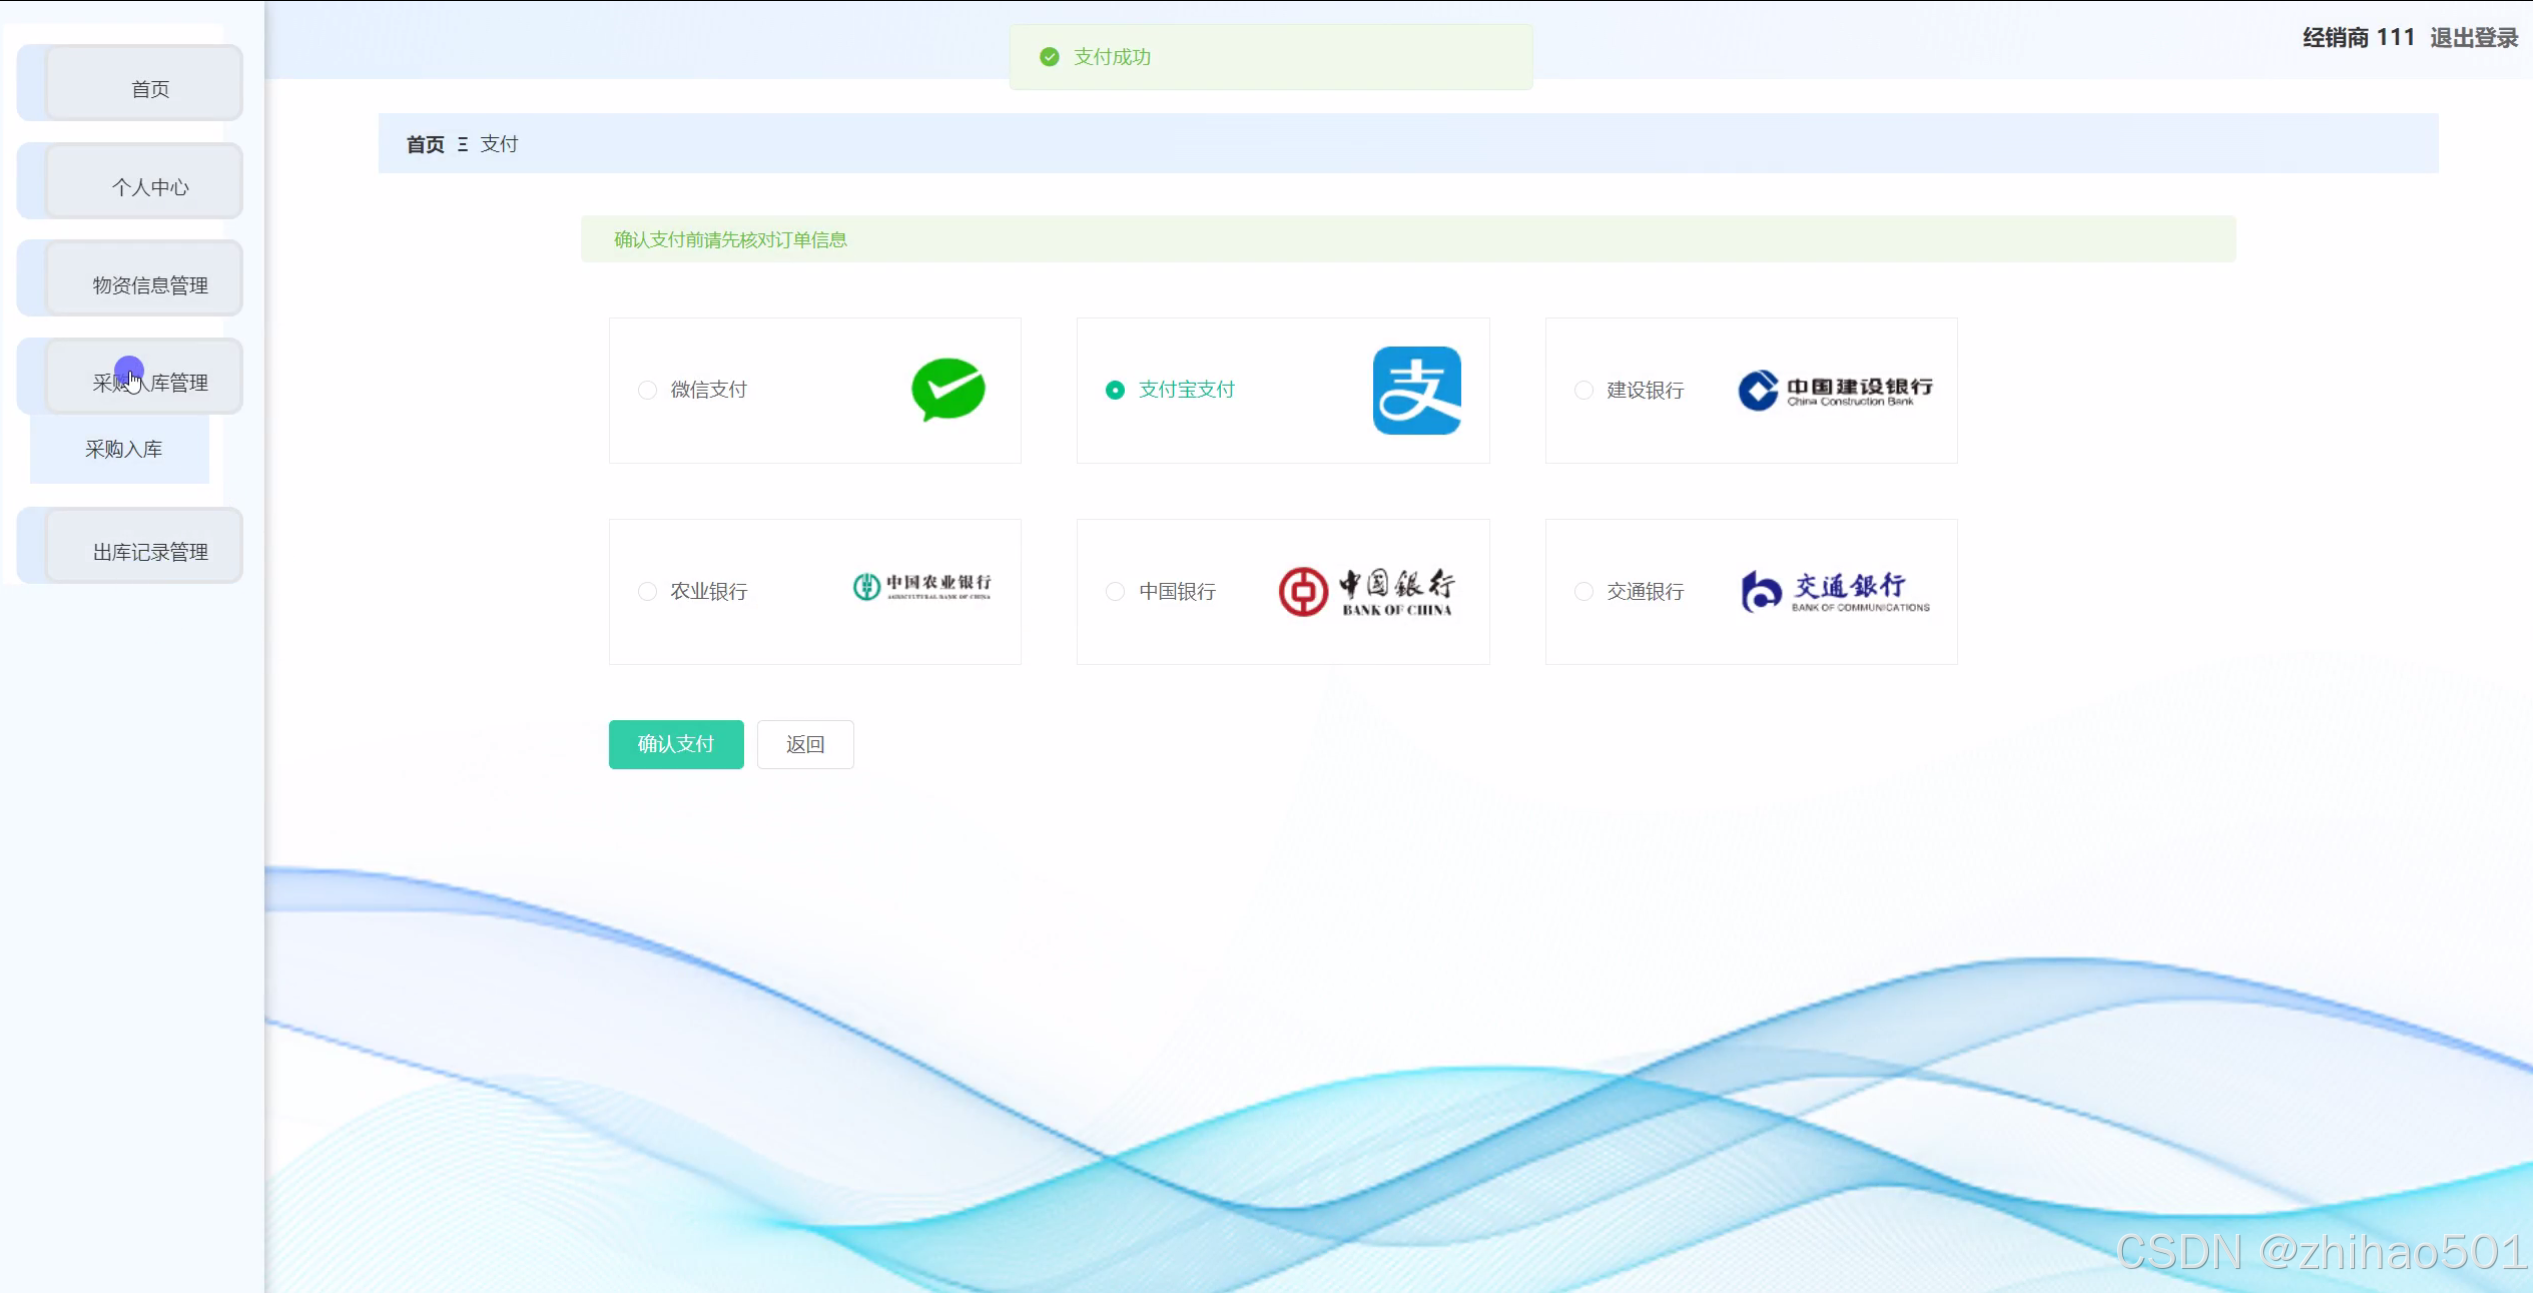Click the China Construction Bank logo
The width and height of the screenshot is (2533, 1293).
[x=1835, y=390]
